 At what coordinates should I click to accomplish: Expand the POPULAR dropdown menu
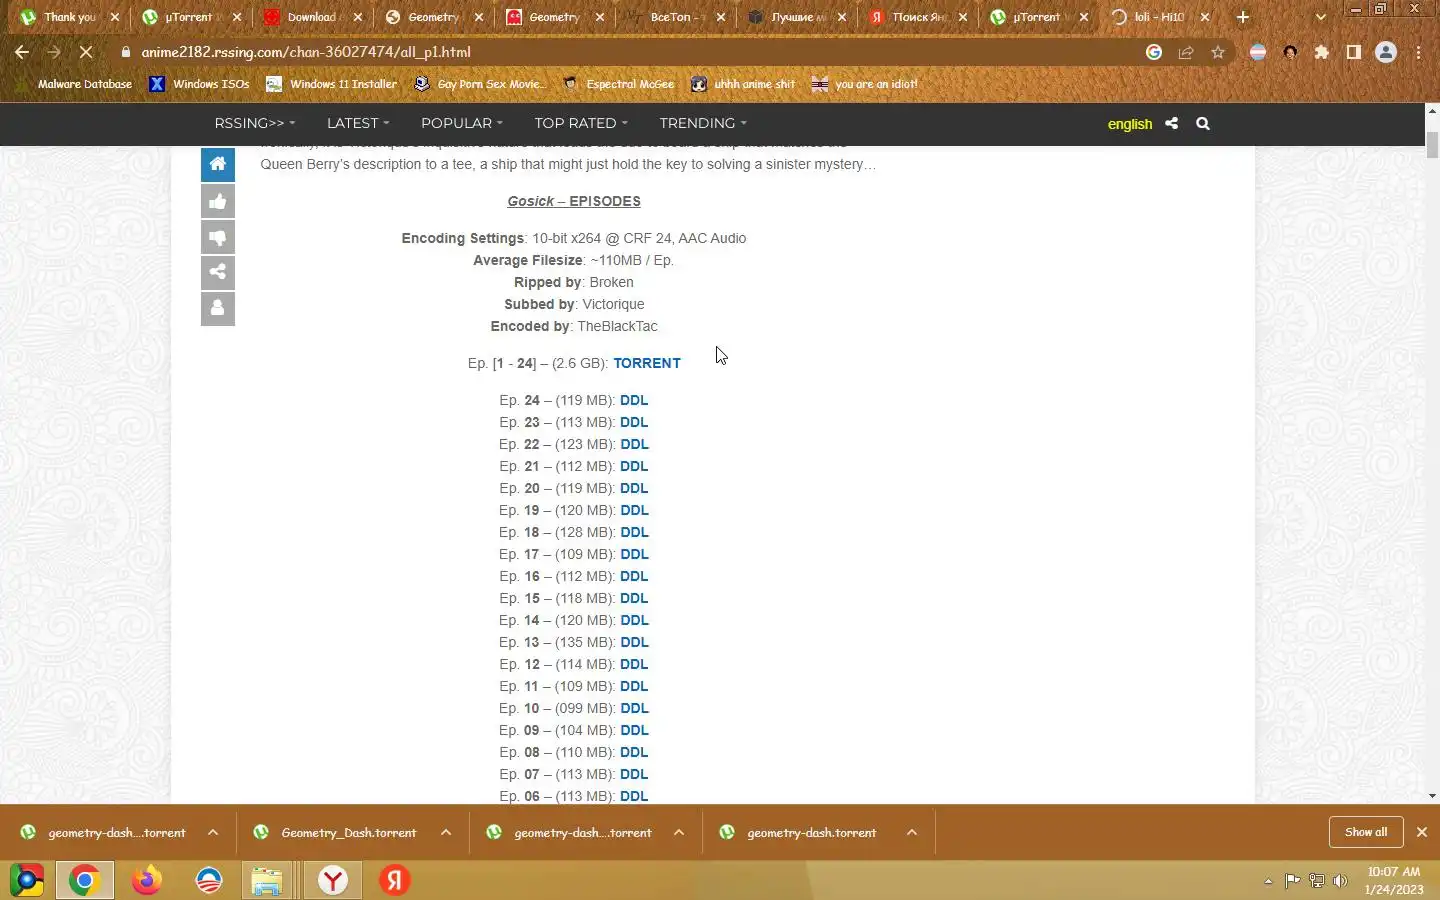462,123
